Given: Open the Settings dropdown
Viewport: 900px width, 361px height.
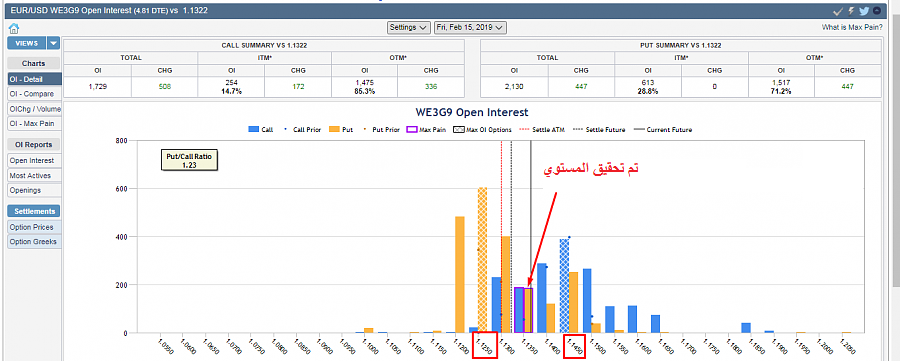Looking at the screenshot, I should click(x=408, y=27).
